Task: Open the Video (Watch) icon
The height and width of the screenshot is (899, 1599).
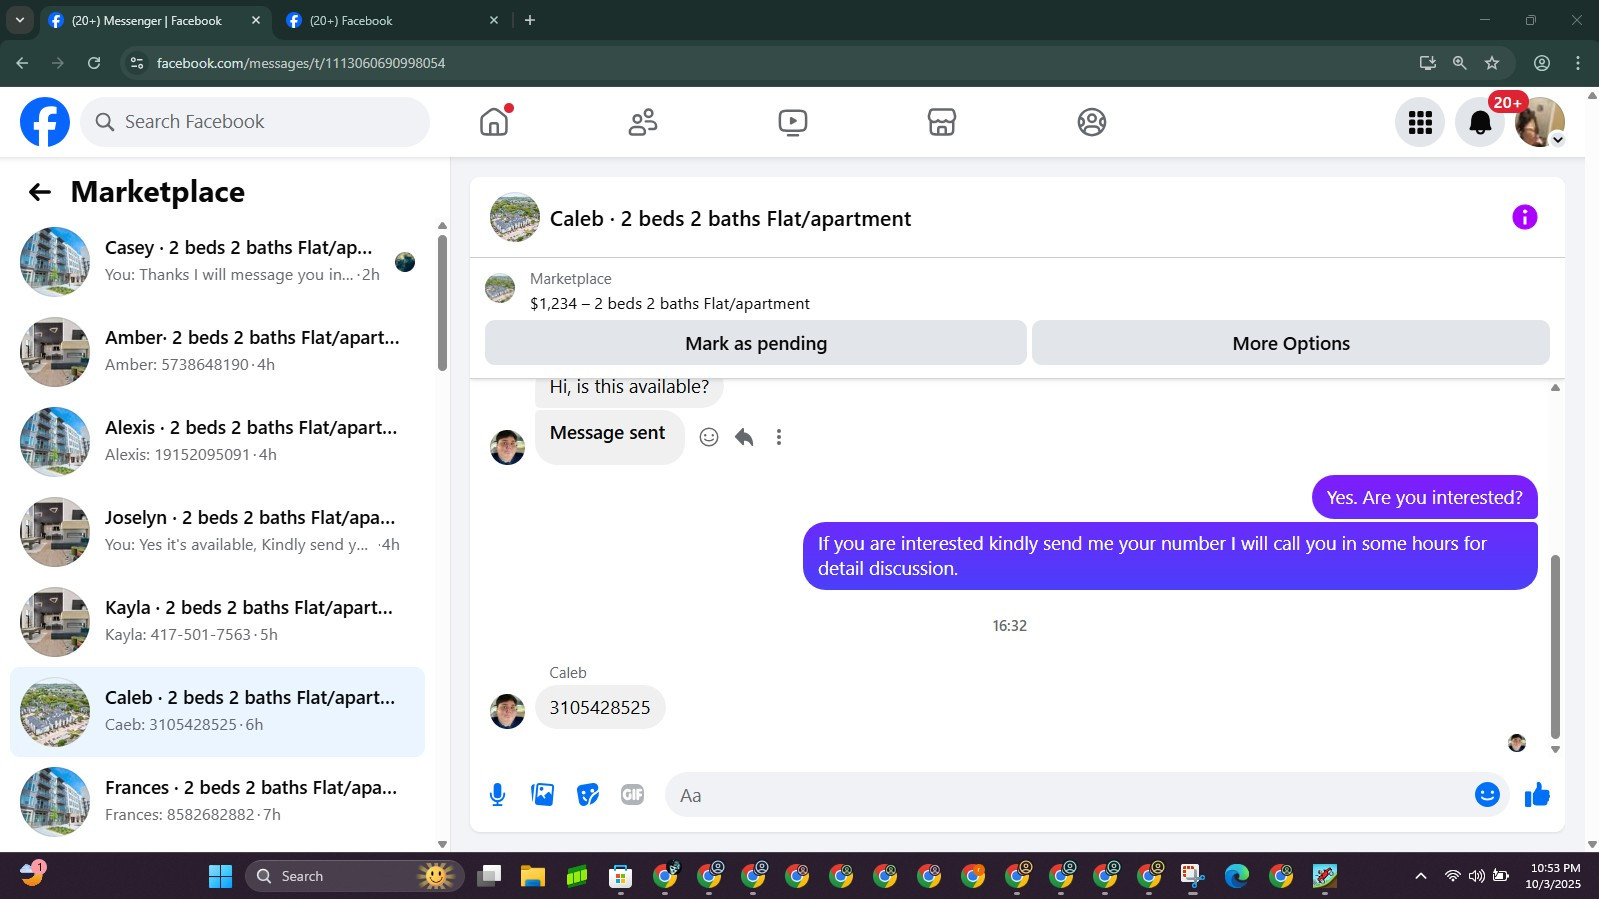Action: click(x=793, y=122)
